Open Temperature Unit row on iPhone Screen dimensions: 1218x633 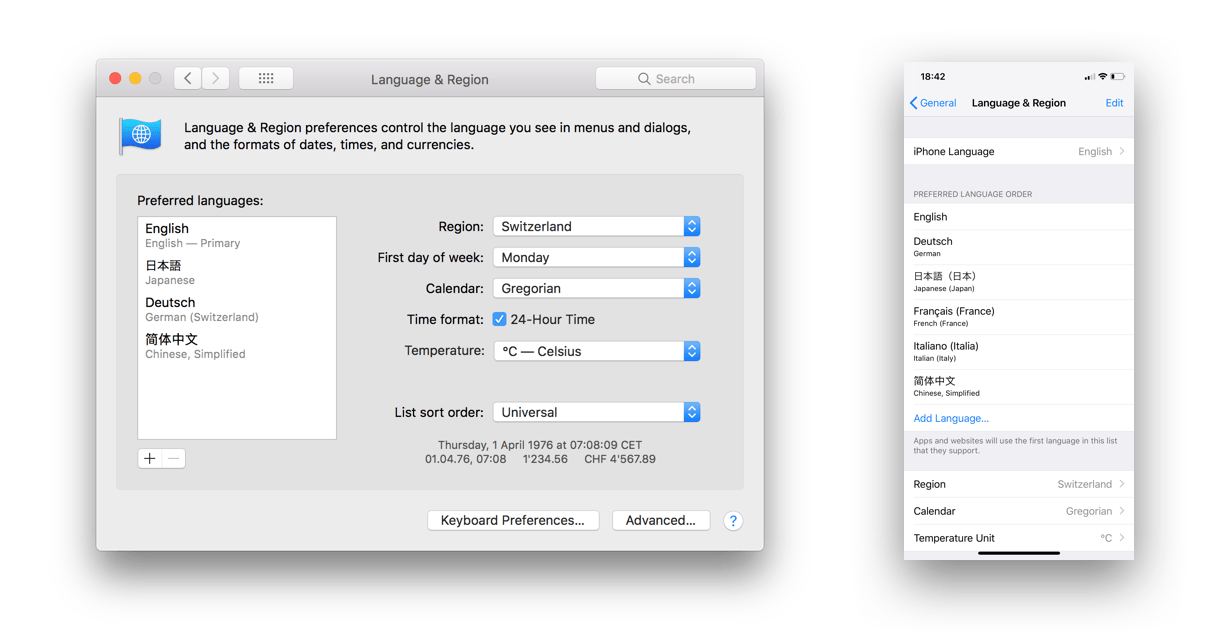[1019, 538]
